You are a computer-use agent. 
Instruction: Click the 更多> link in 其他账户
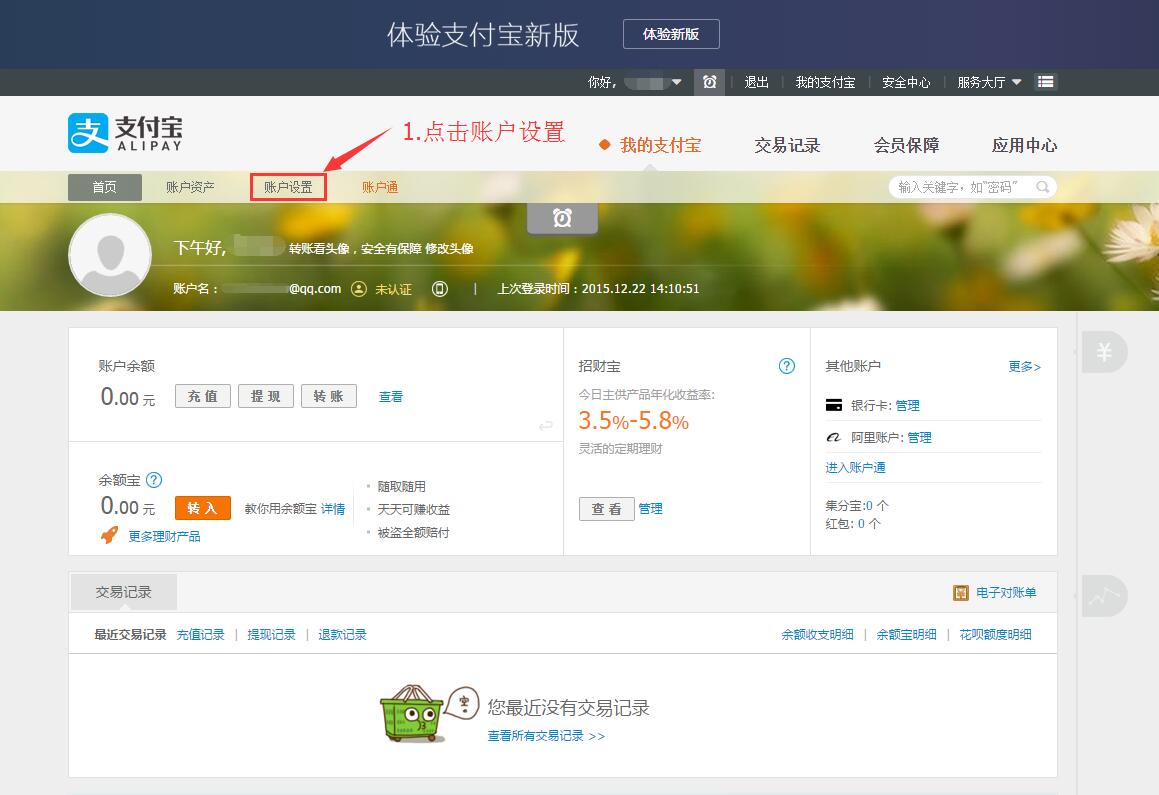(x=1024, y=366)
